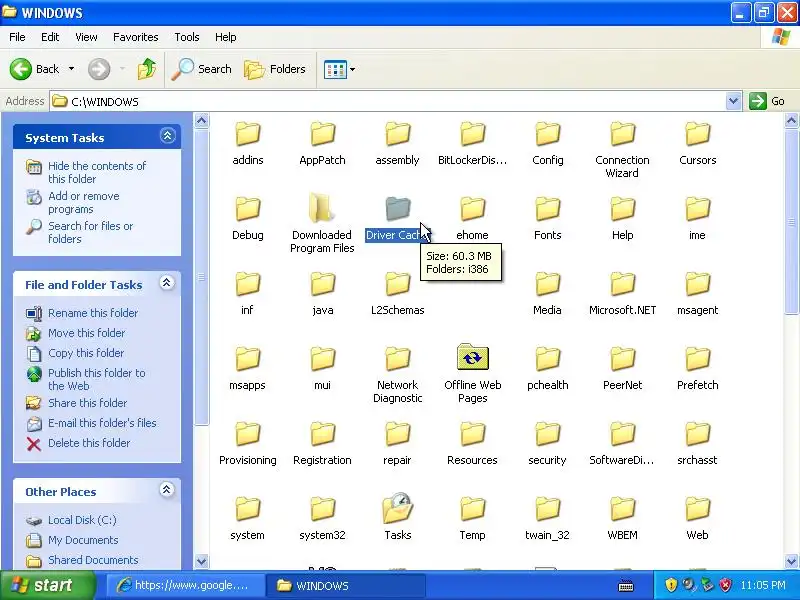Open the Windows start button
800x600 pixels.
point(48,585)
